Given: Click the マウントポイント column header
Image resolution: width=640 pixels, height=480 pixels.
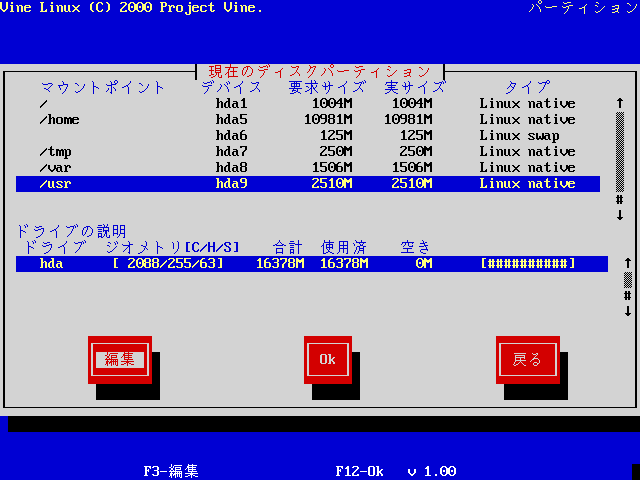Looking at the screenshot, I should click(103, 88).
